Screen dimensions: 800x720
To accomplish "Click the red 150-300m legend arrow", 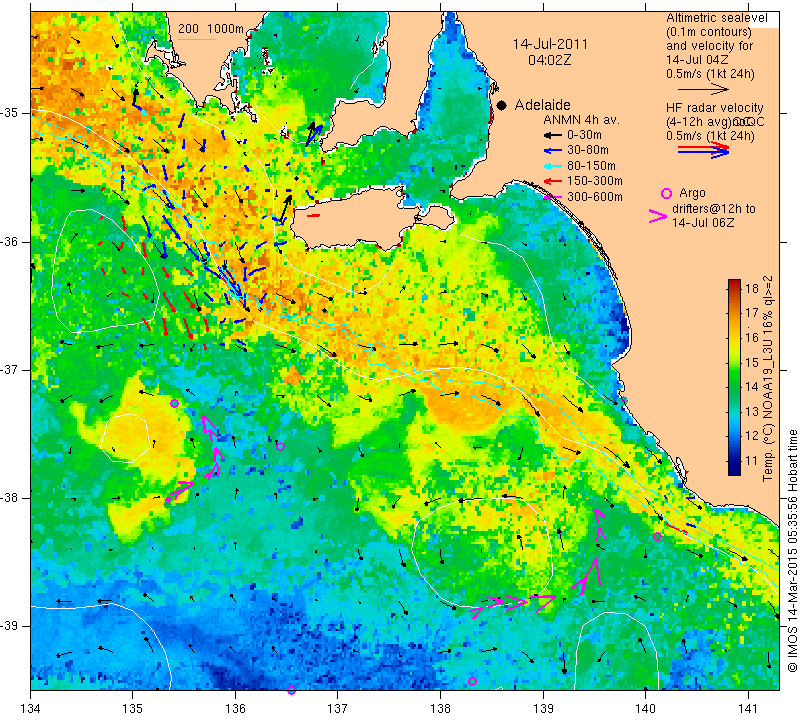I will pos(552,181).
